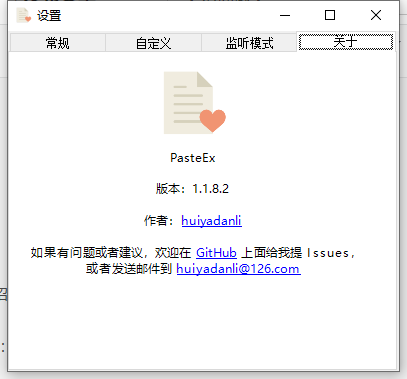This screenshot has width=407, height=379.
Task: Click the large PasteEx document-heart logo
Action: [195, 103]
